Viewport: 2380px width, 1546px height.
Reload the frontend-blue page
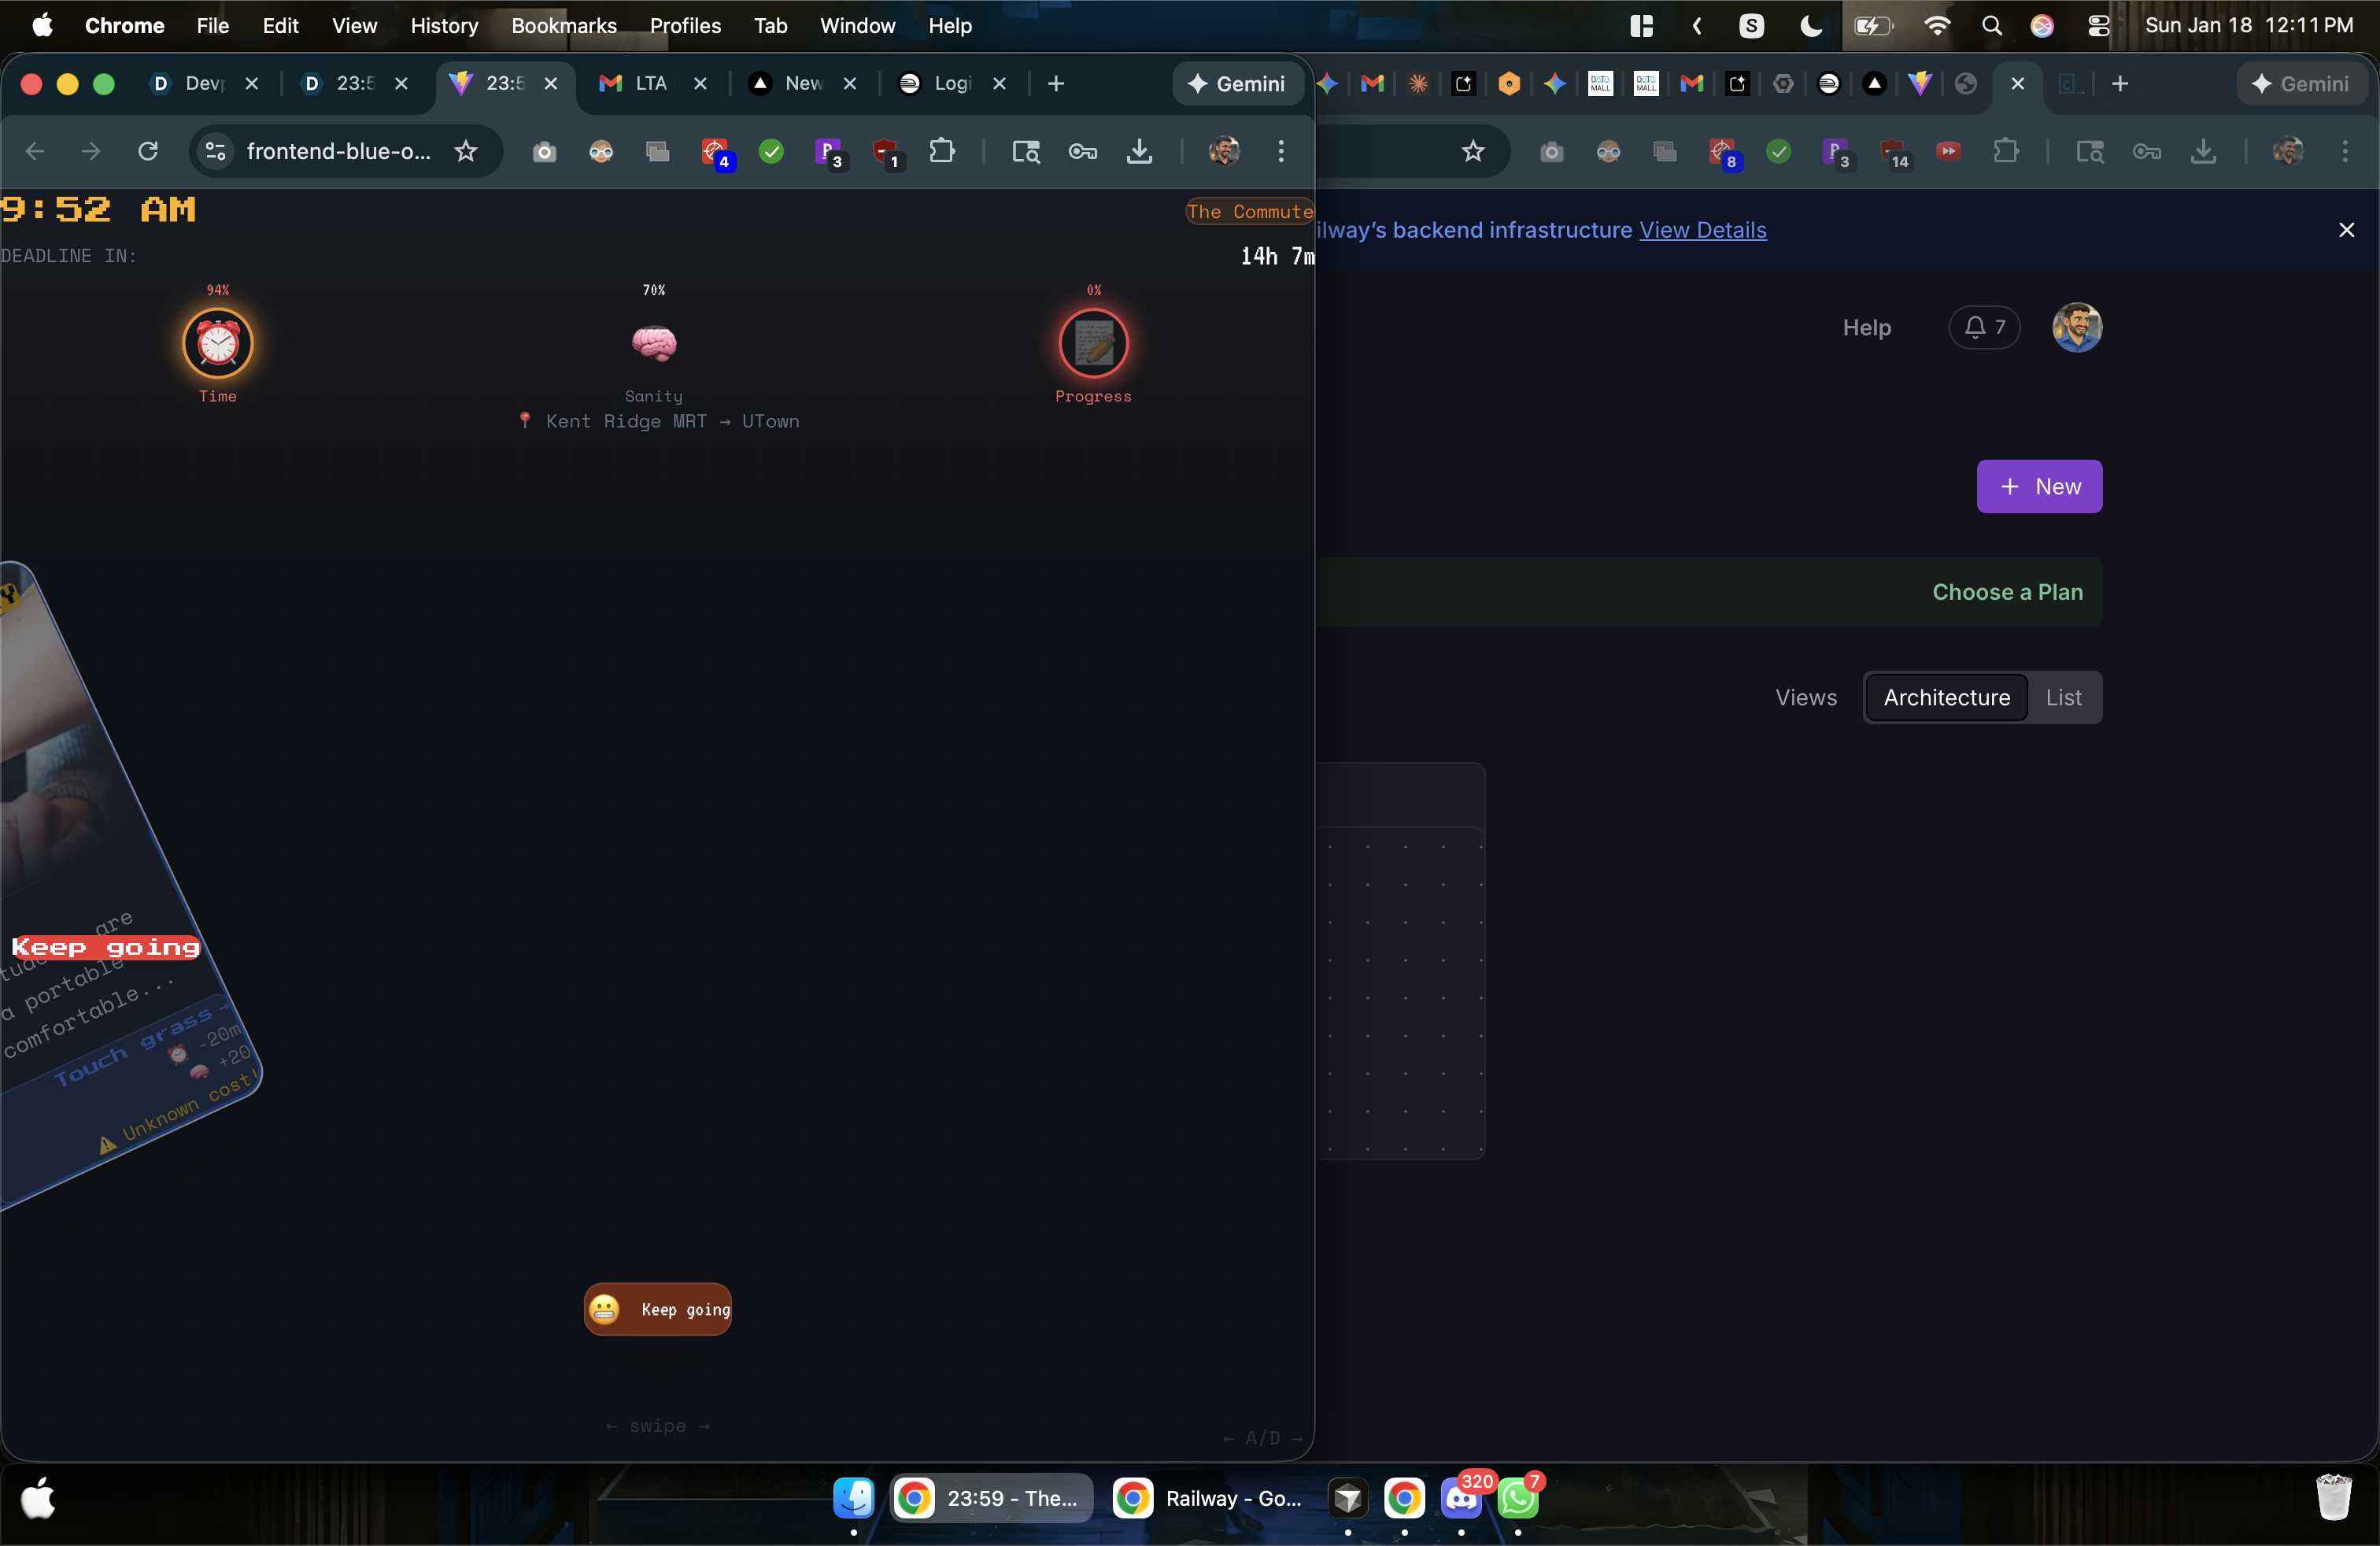(148, 151)
